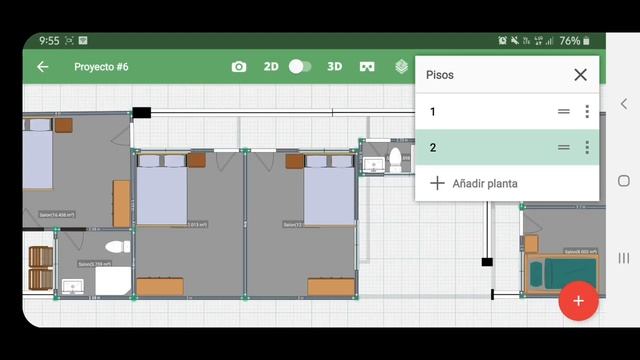Open options menu for floor 1
640x360 pixels.
click(x=587, y=111)
